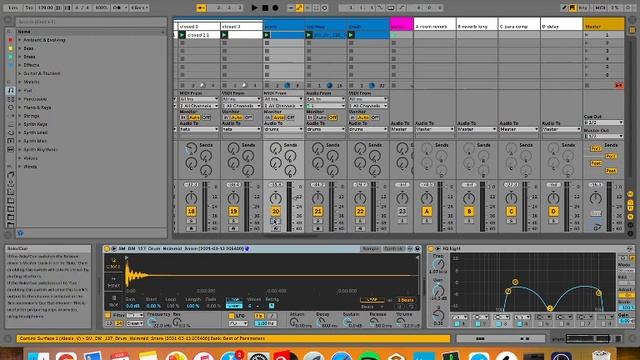Deactivate track 20 with its activator button
640x360 pixels.
point(276,211)
